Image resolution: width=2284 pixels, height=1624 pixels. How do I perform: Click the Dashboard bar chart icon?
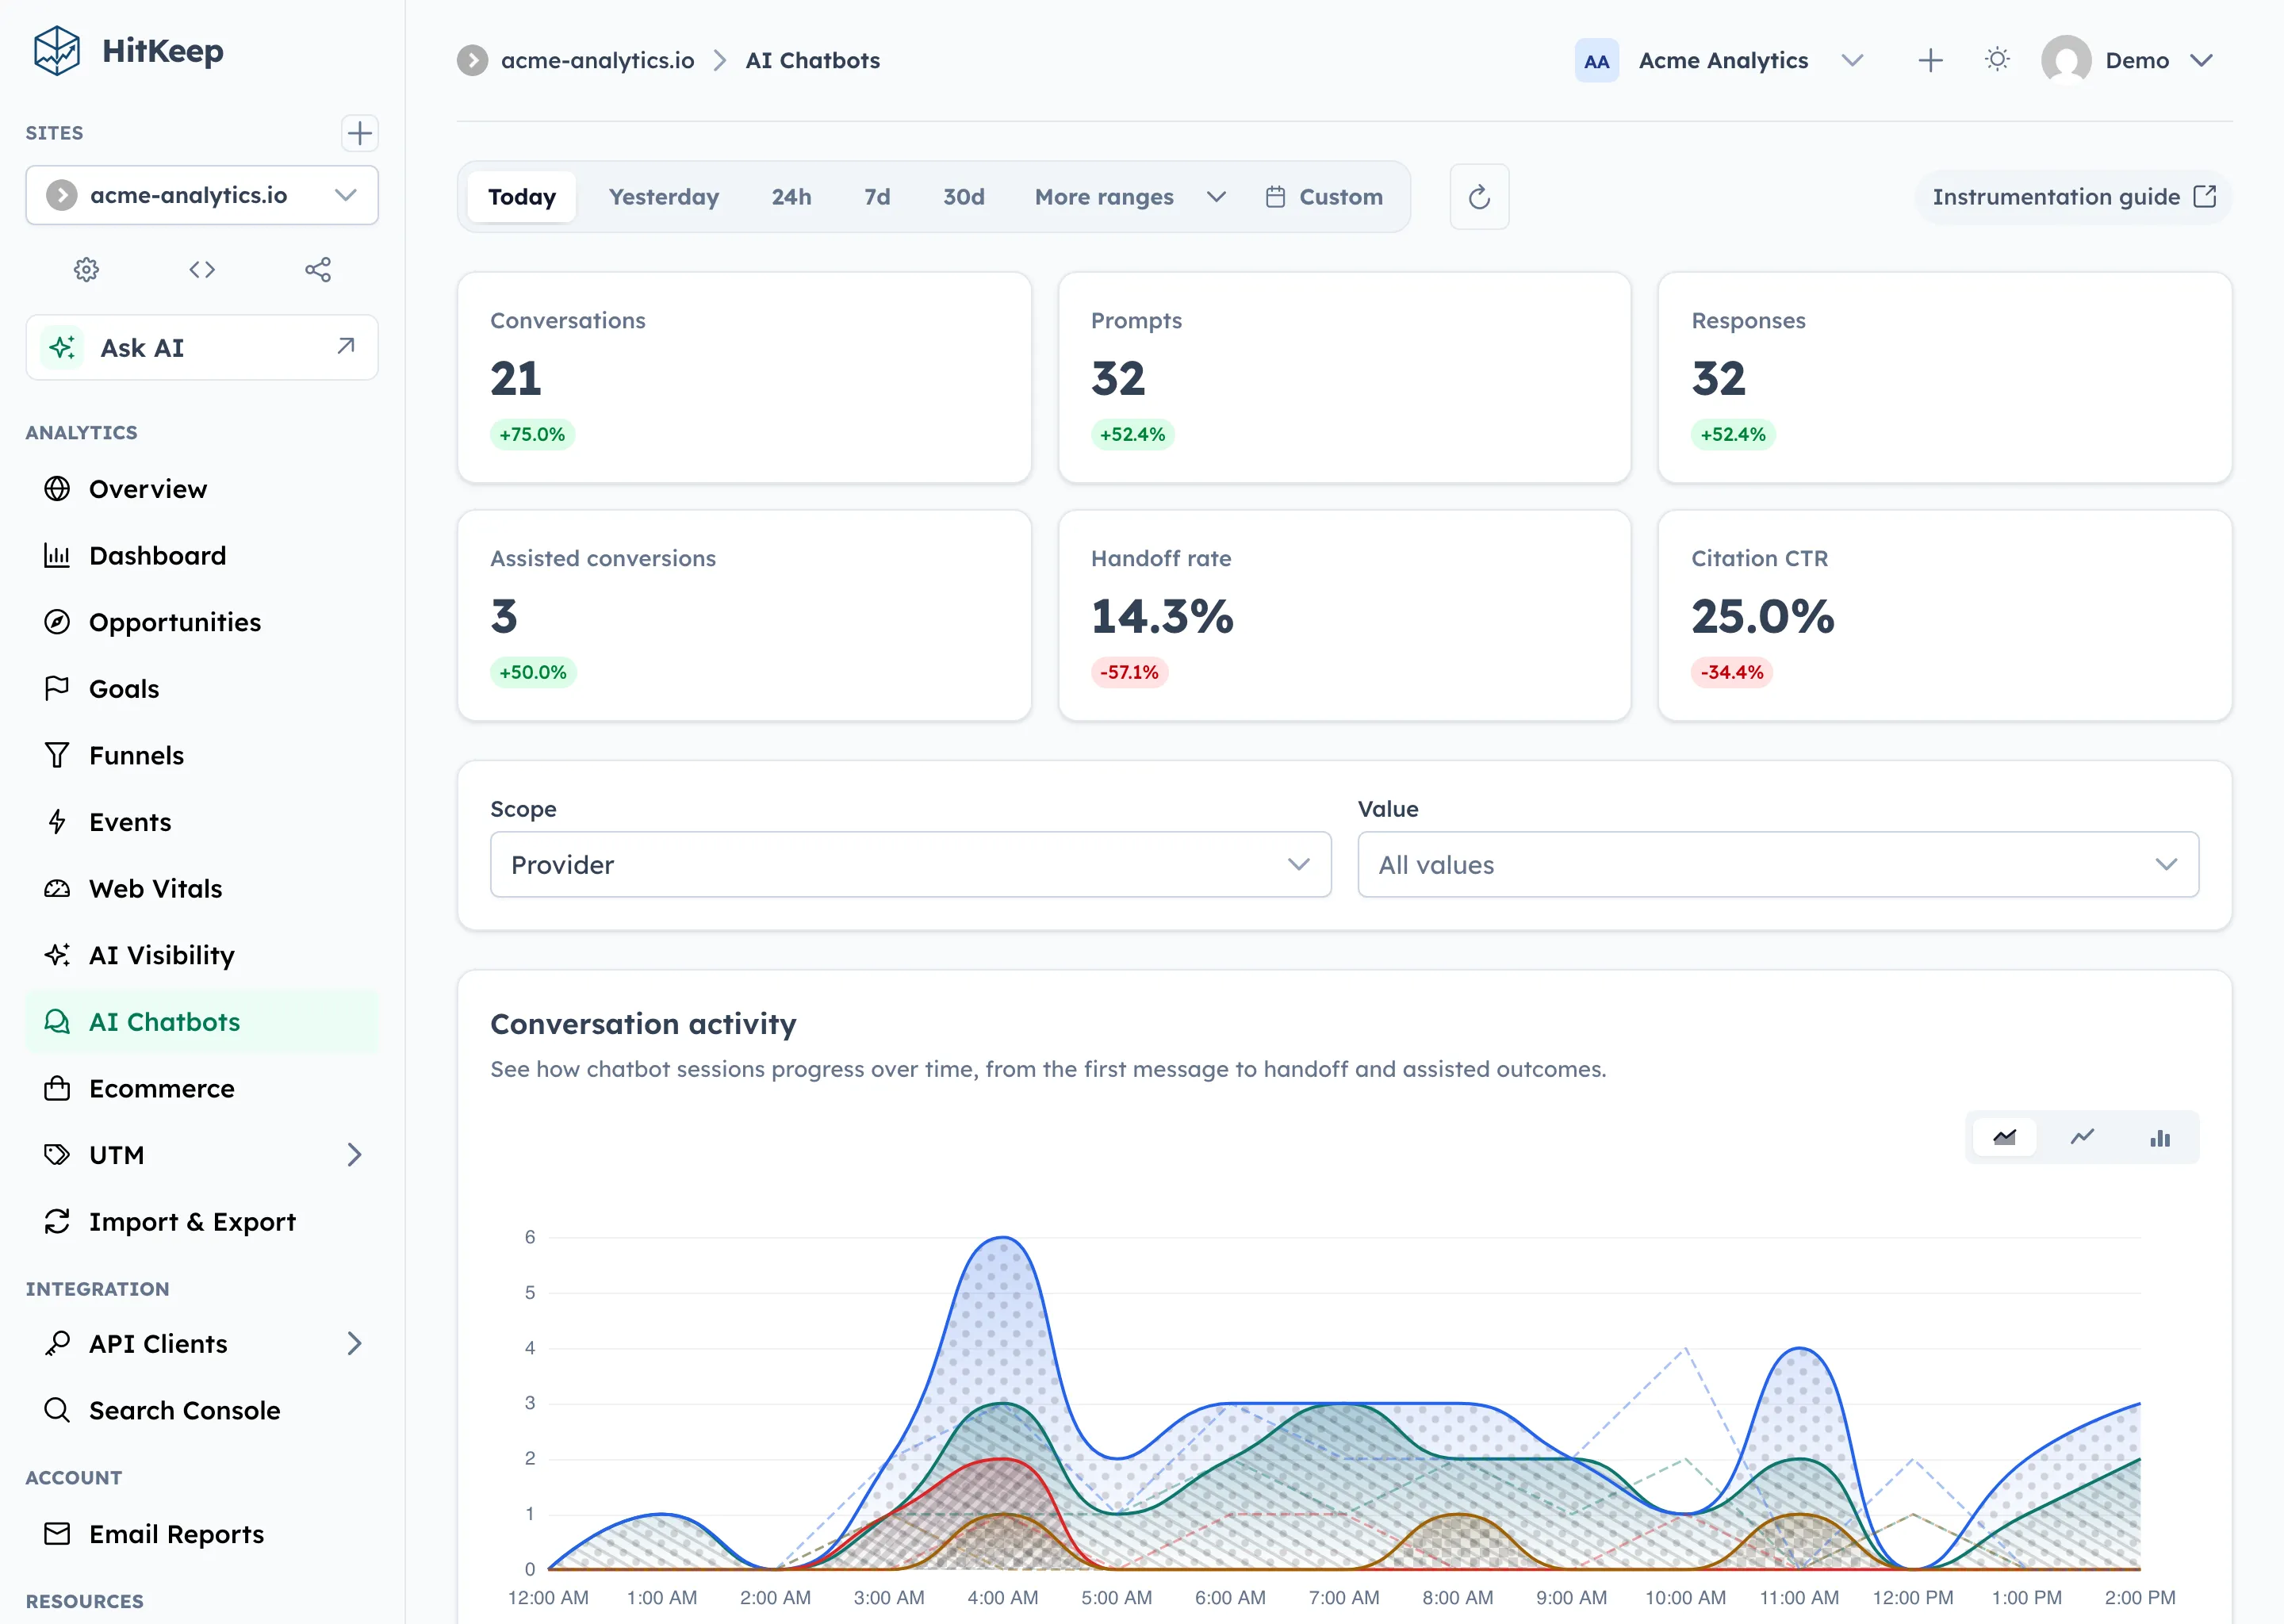tap(57, 555)
